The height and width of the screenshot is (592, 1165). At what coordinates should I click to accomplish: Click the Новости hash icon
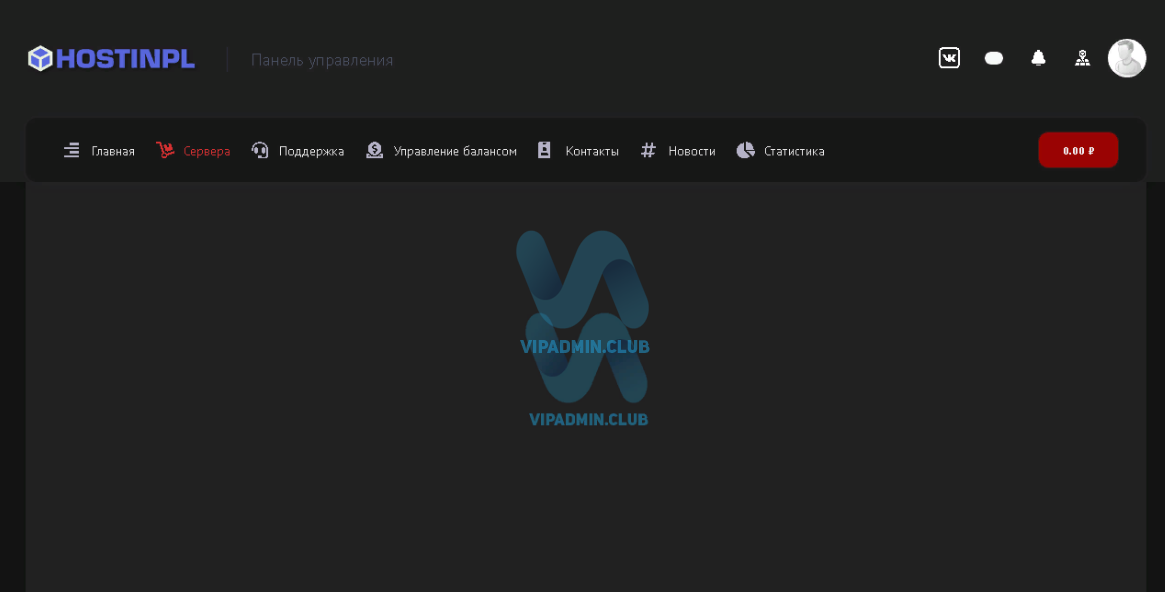click(x=648, y=150)
